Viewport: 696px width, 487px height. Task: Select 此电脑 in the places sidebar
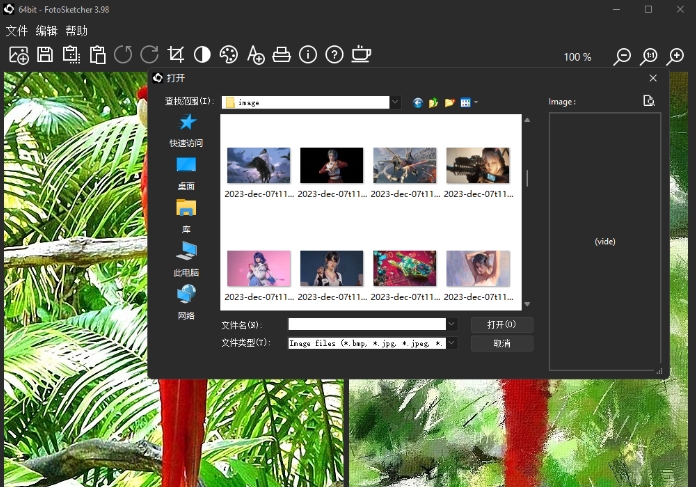[x=186, y=257]
